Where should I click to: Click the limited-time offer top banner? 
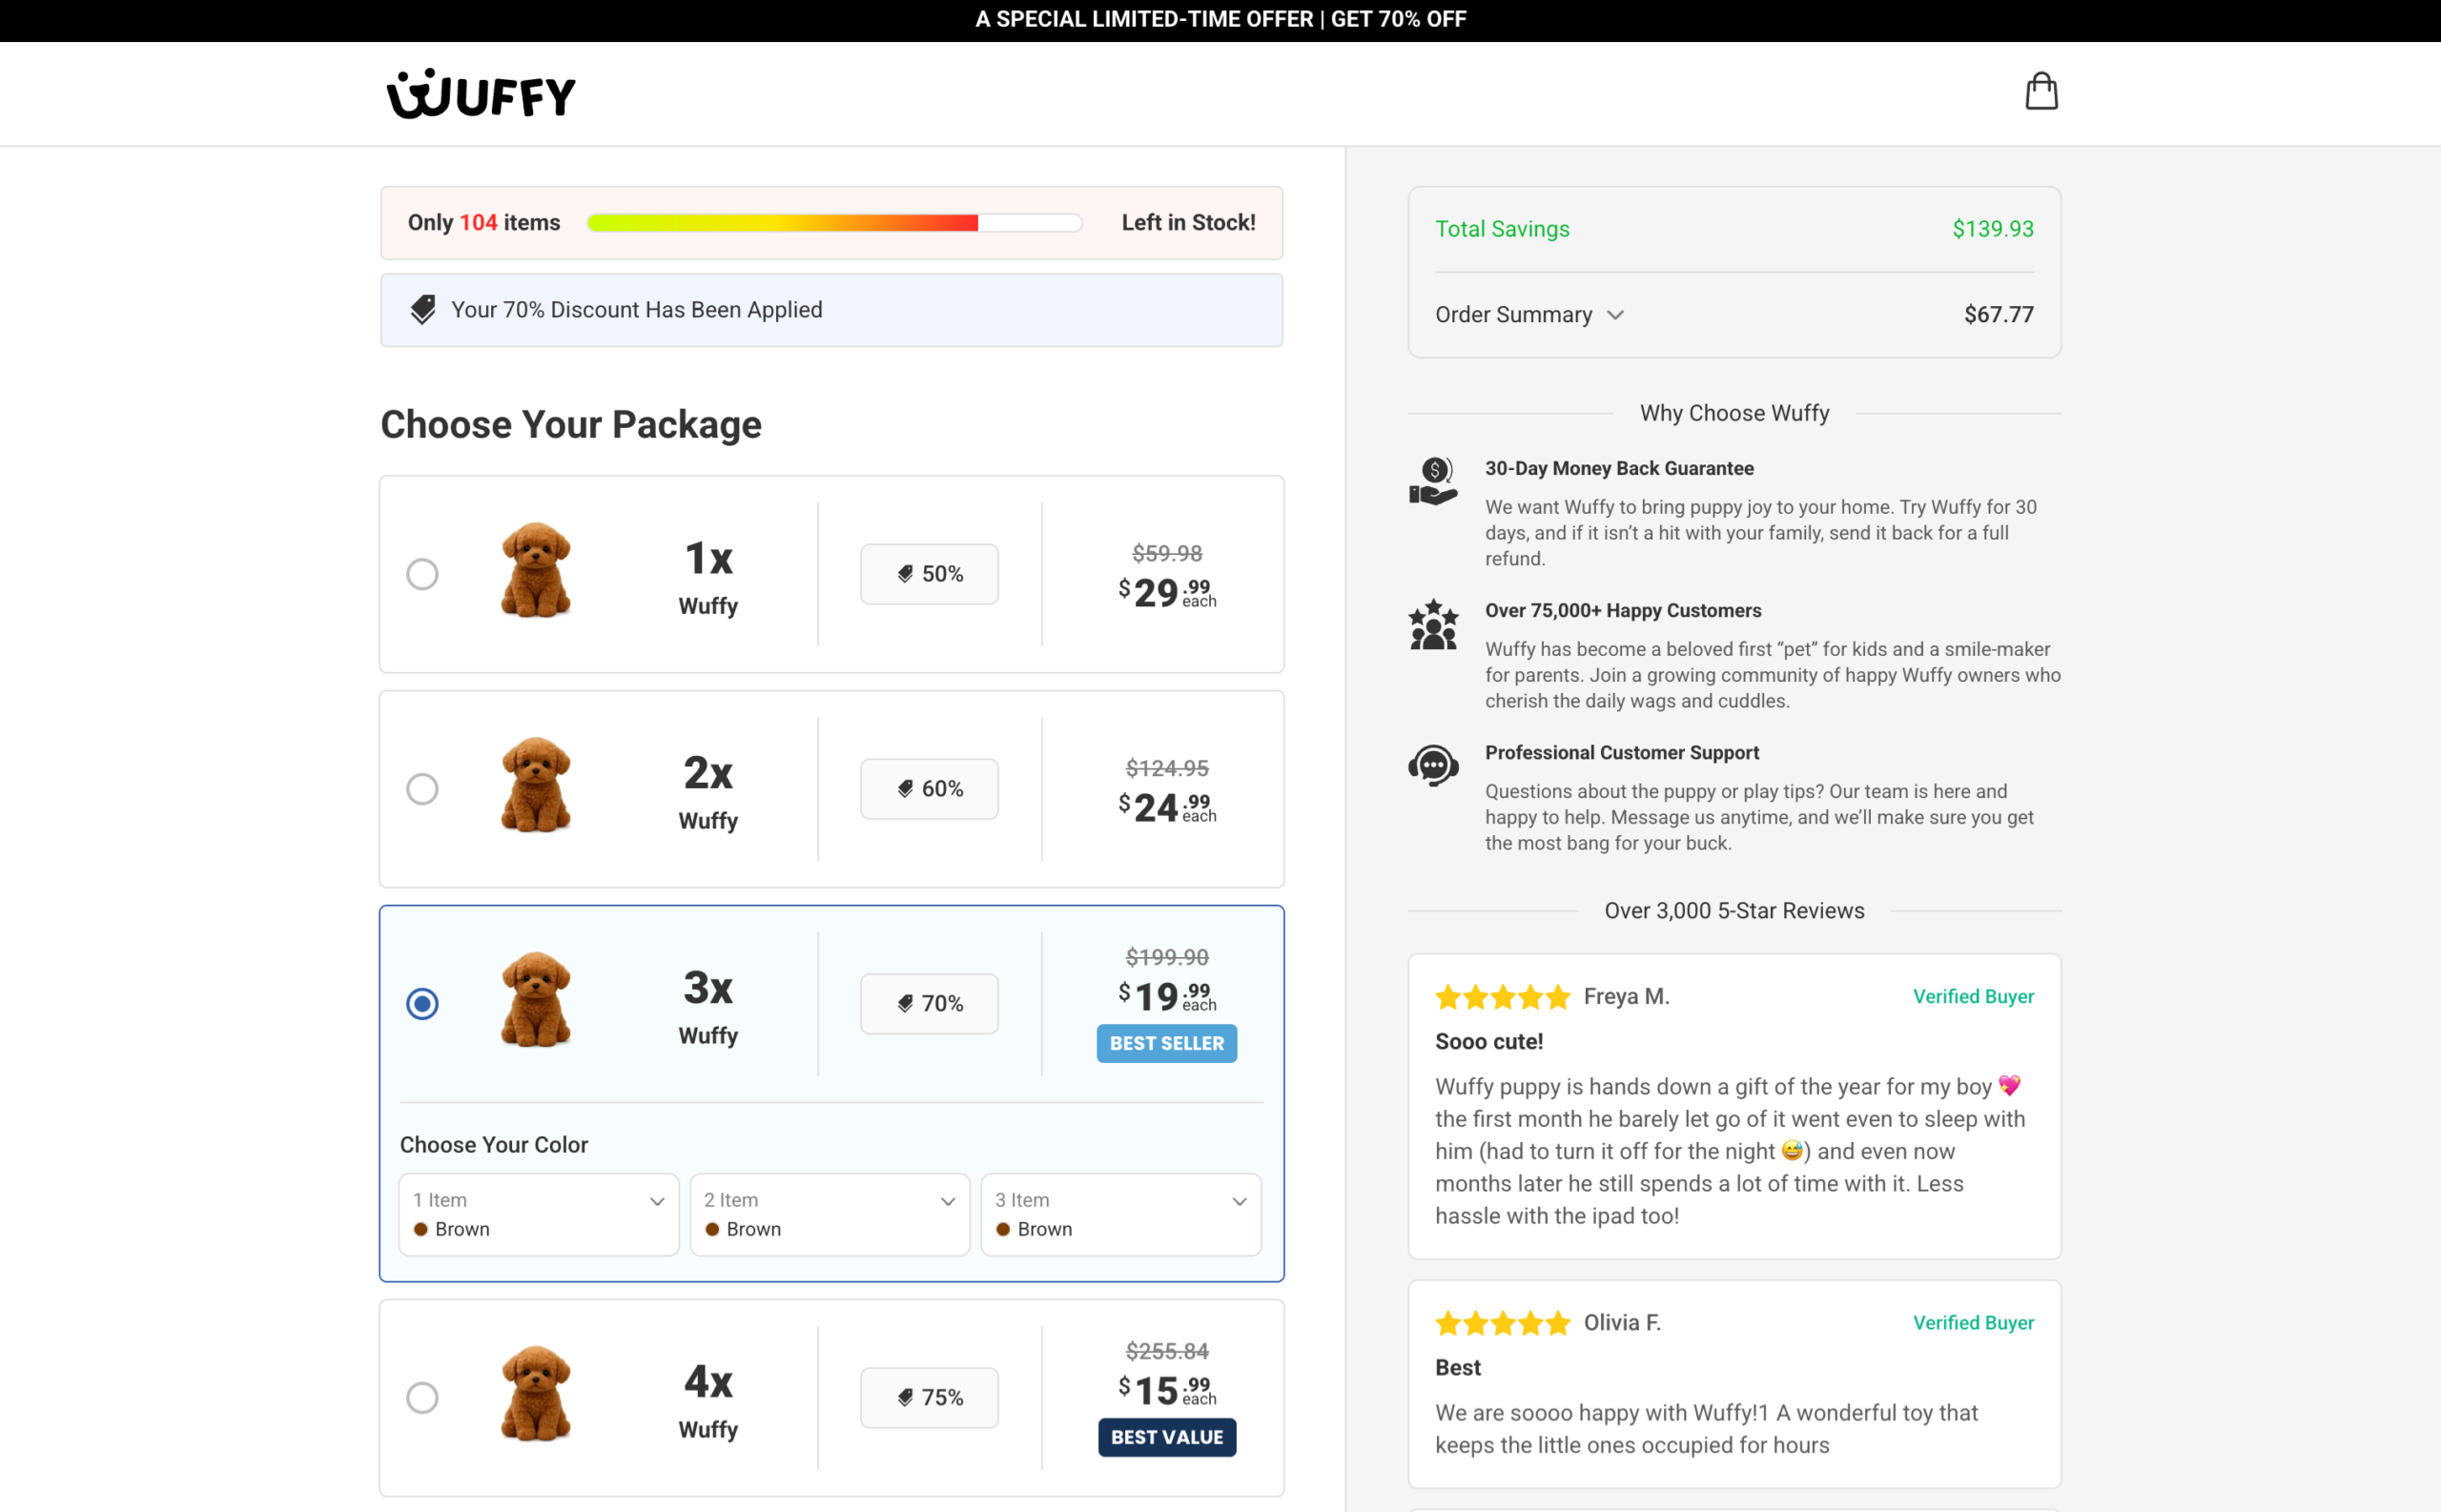[1220, 20]
